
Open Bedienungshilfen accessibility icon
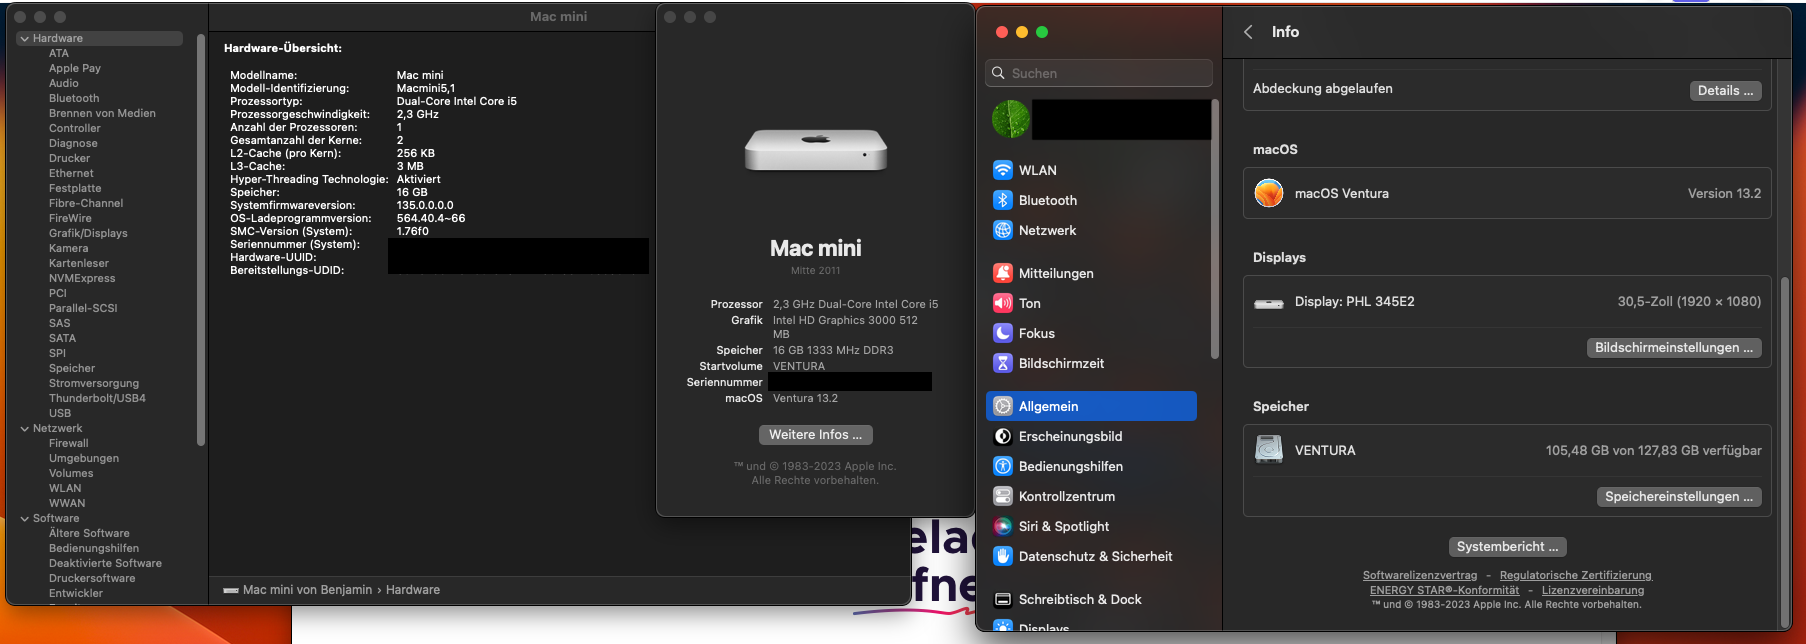[x=1002, y=466]
